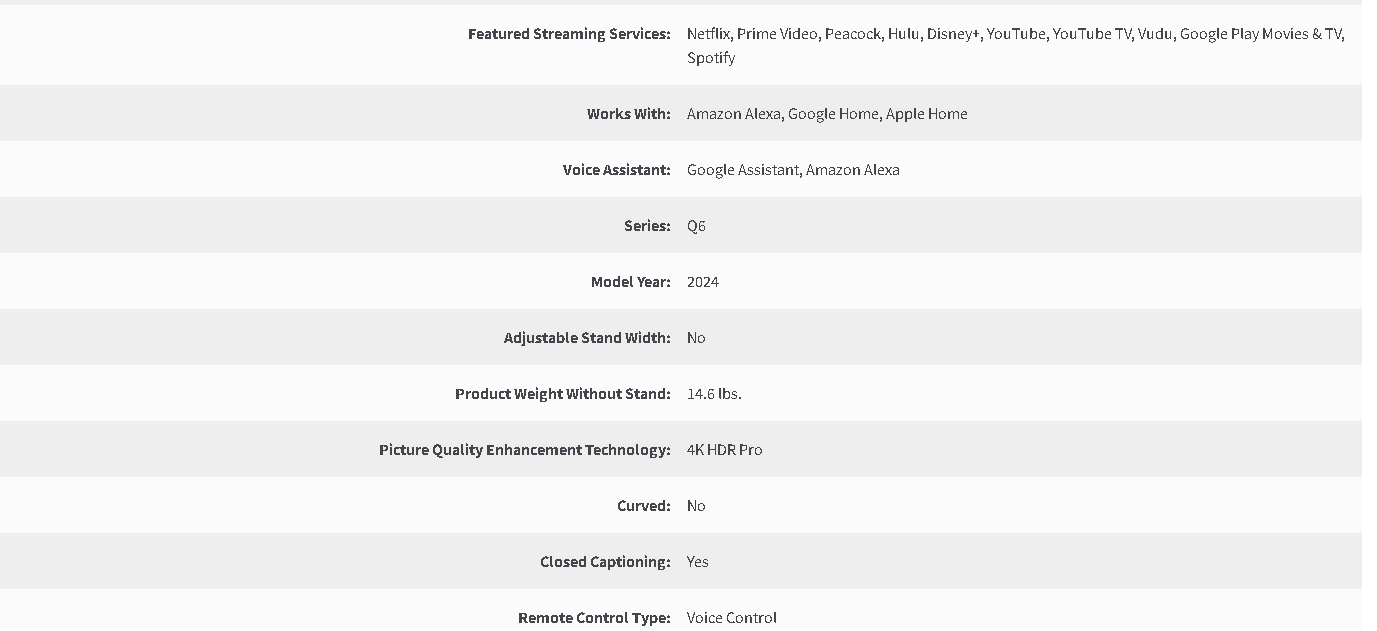Screen dimensions: 1377x631
Task: Click the Adjustable Stand Width label
Action: coord(587,338)
